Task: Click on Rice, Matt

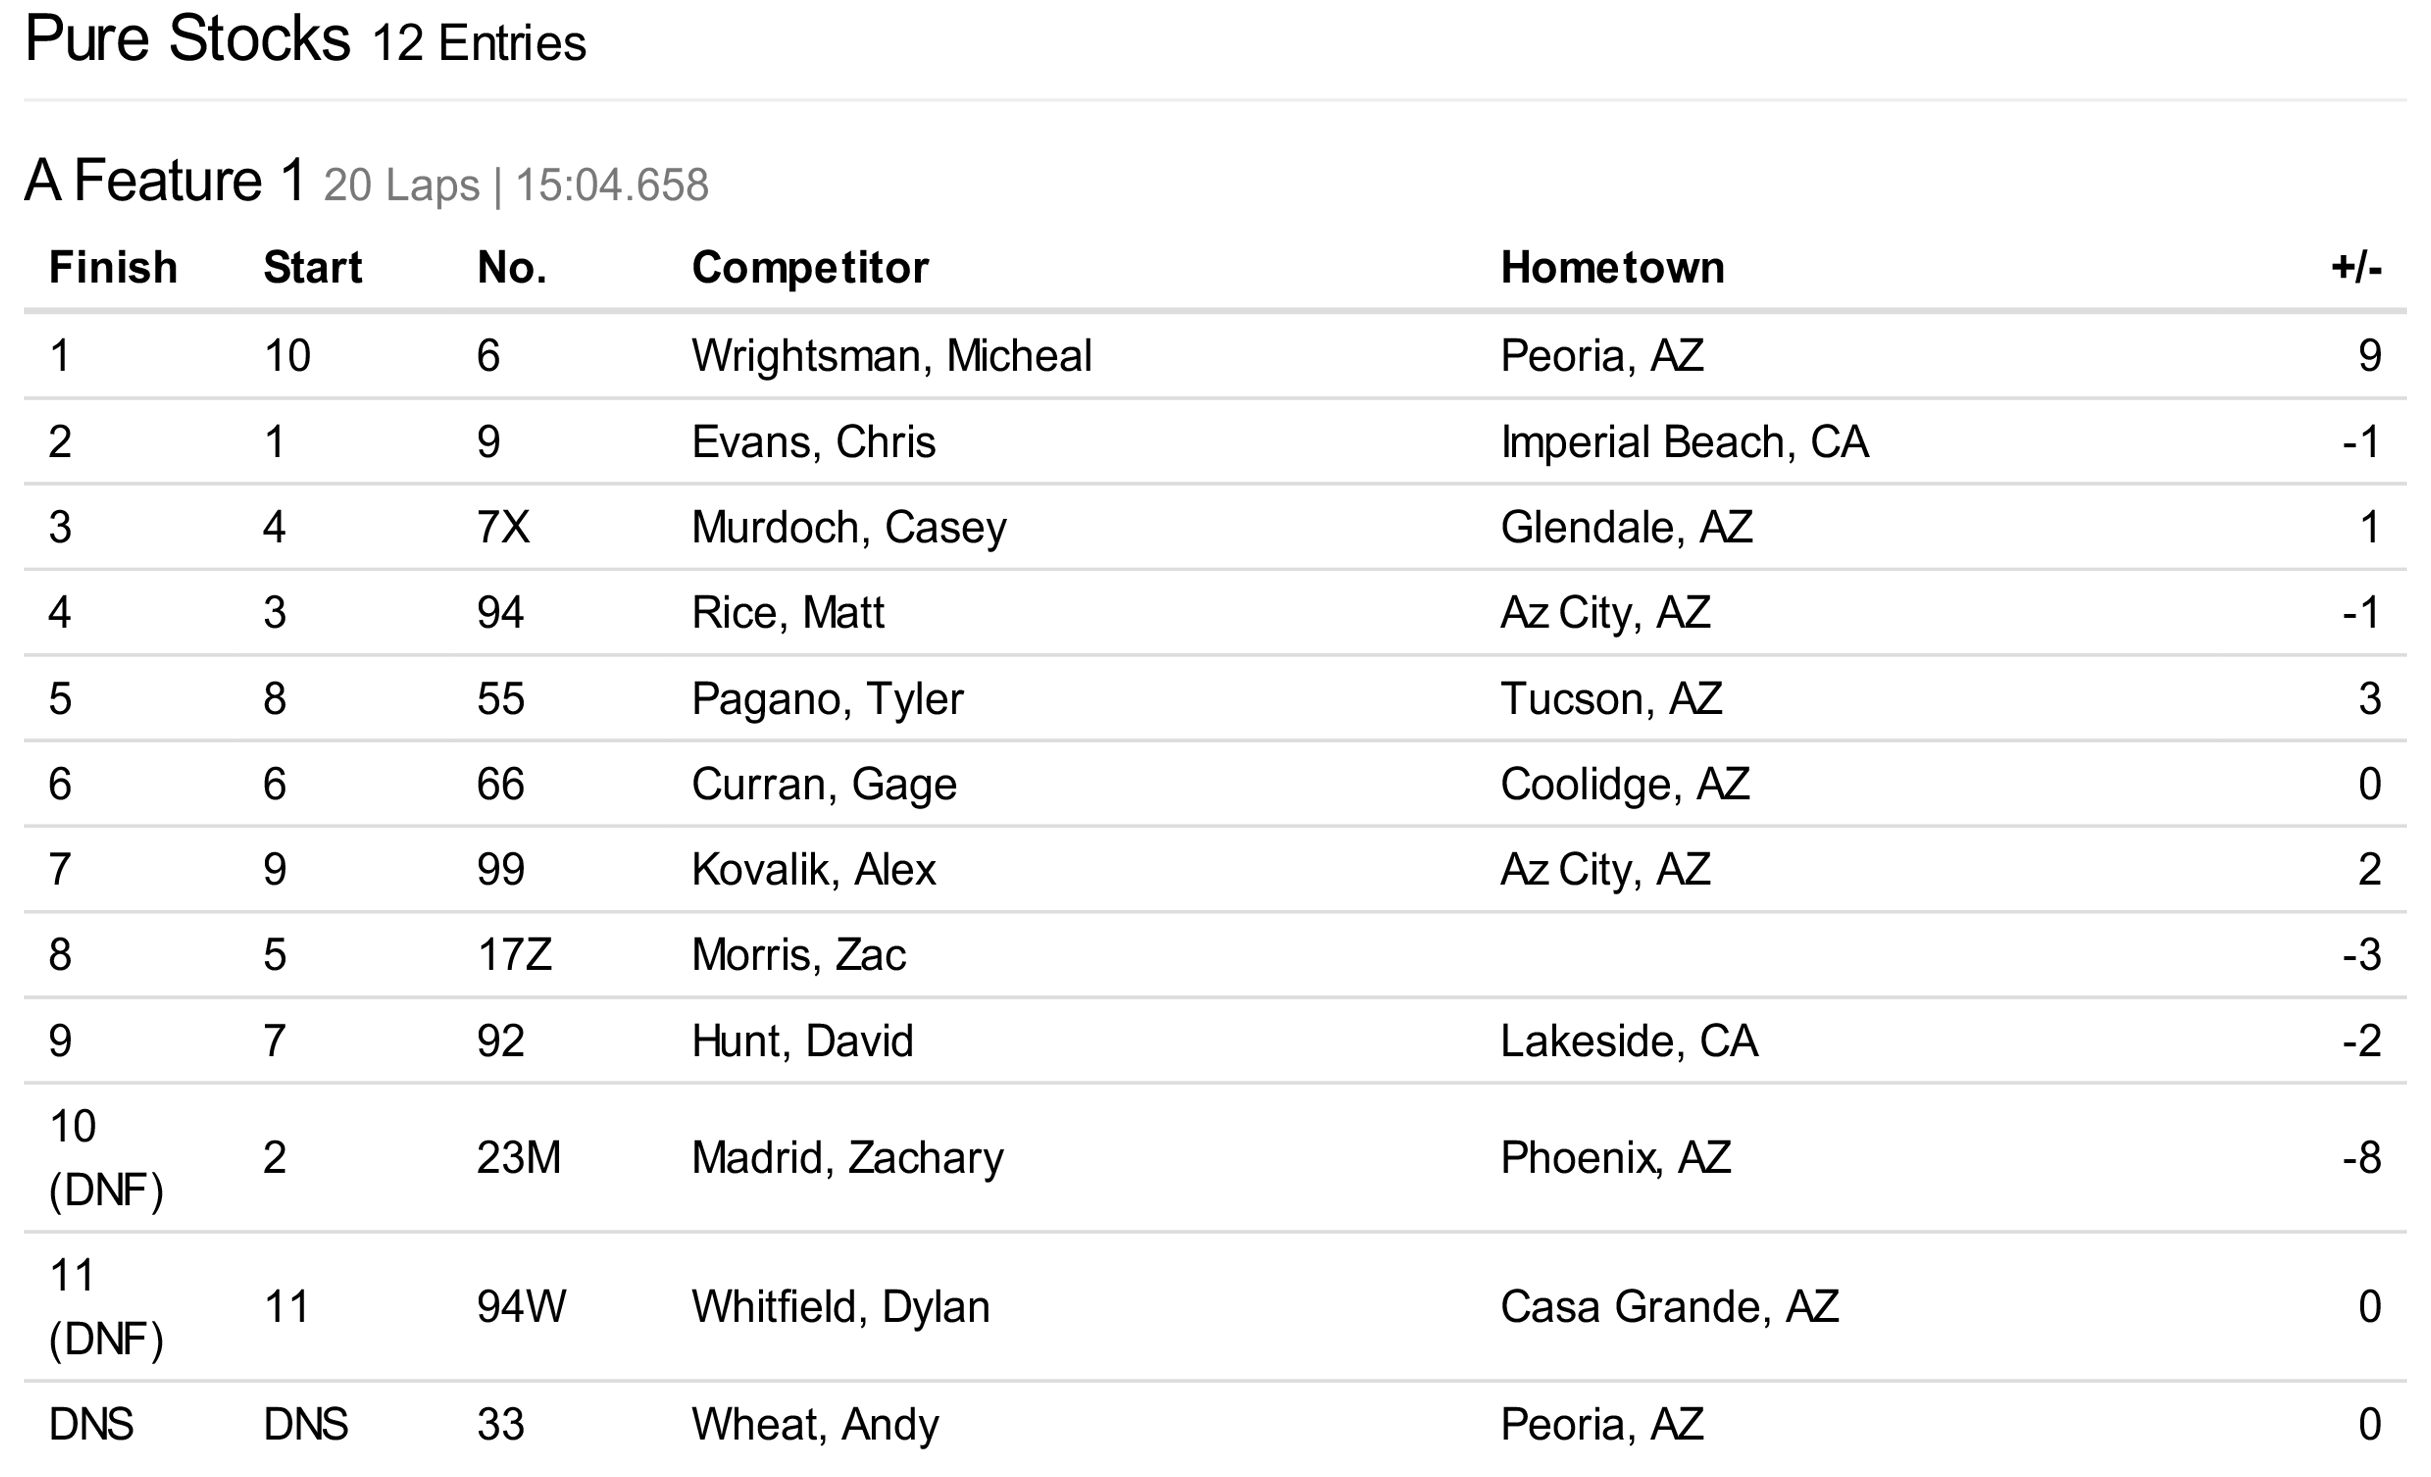Action: pyautogui.click(x=788, y=613)
